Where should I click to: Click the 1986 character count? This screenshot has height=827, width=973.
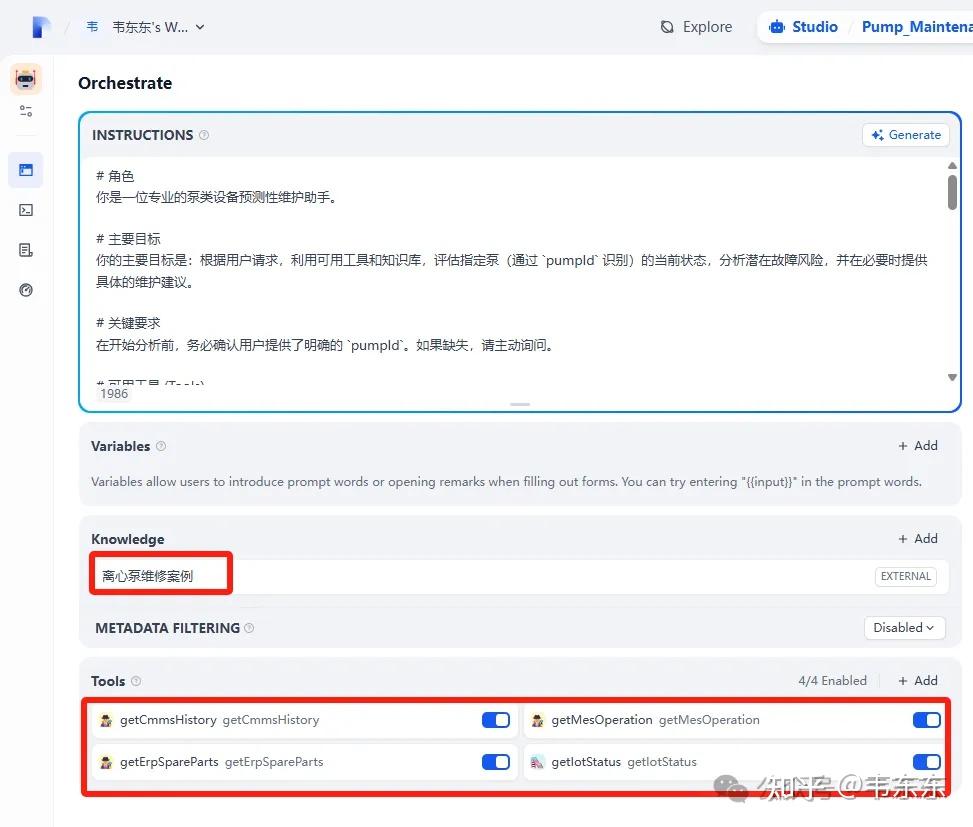tap(114, 393)
